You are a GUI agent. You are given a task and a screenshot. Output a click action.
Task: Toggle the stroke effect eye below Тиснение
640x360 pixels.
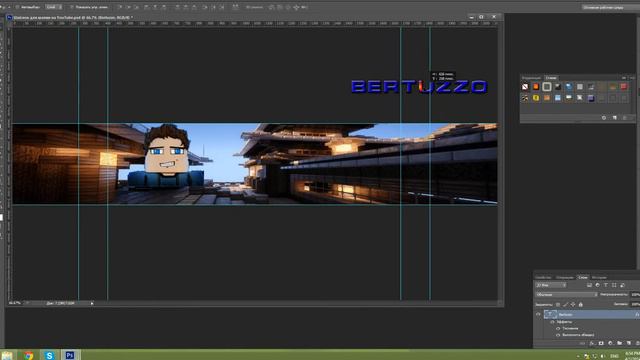click(x=558, y=335)
